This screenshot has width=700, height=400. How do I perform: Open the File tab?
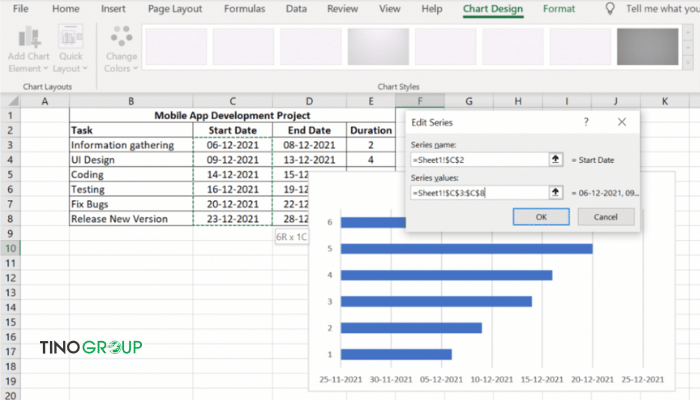[x=21, y=8]
